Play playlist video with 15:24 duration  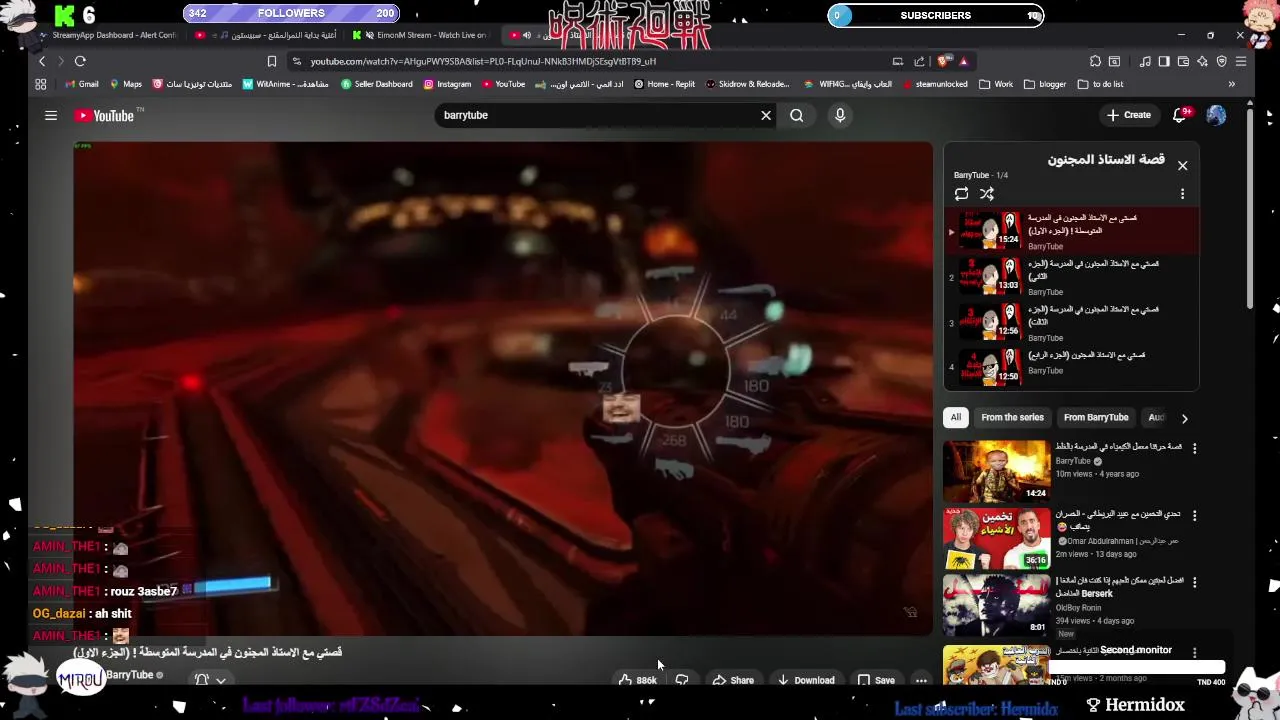click(989, 229)
